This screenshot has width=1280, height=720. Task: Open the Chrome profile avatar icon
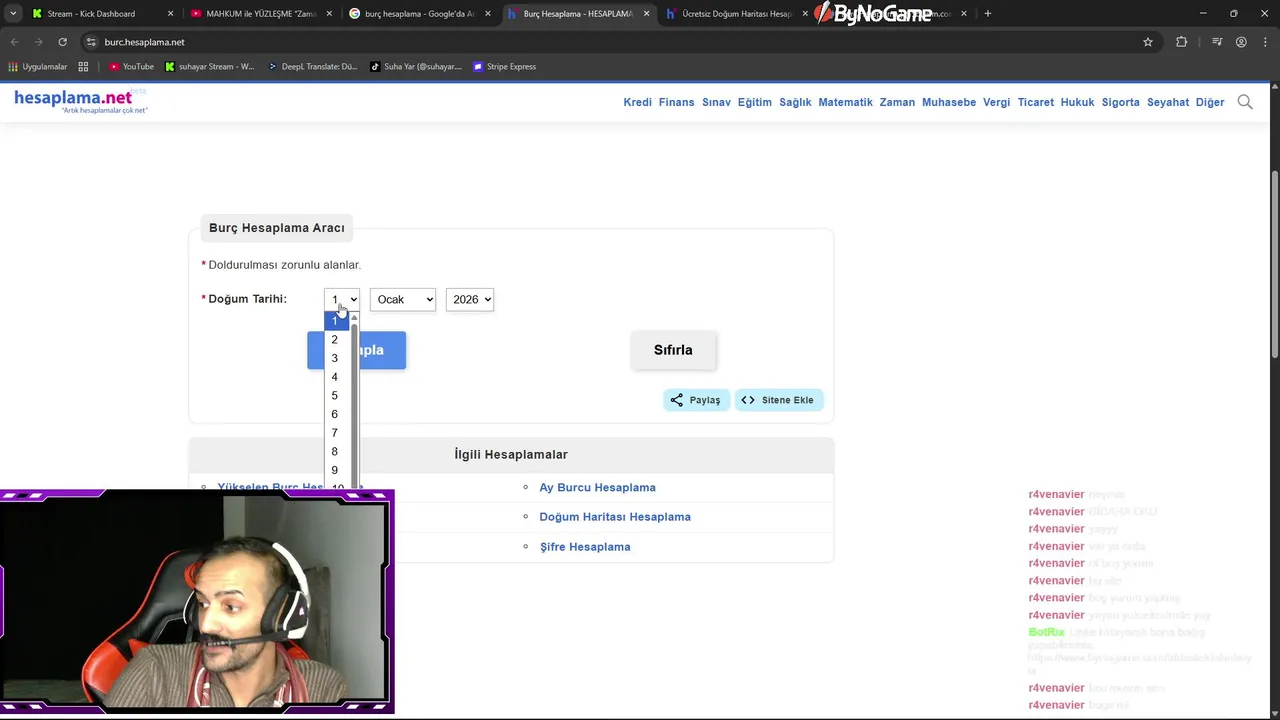pyautogui.click(x=1241, y=42)
